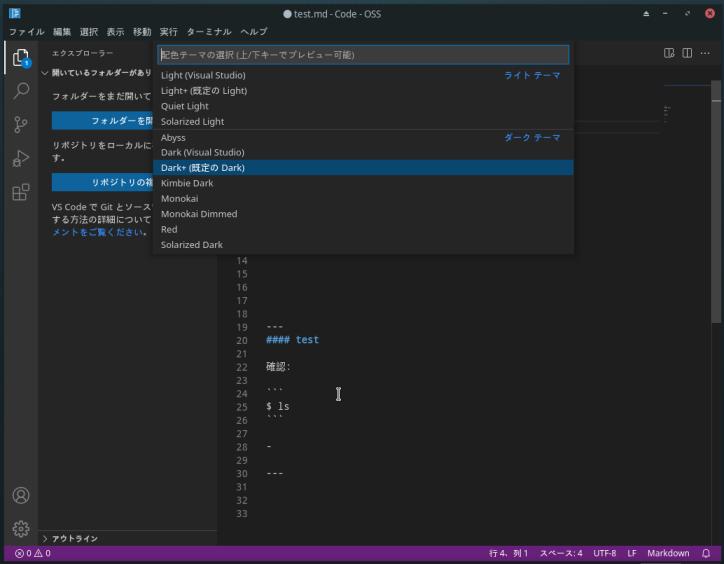Open the 移動 menu
This screenshot has width=724, height=564.
coord(142,32)
